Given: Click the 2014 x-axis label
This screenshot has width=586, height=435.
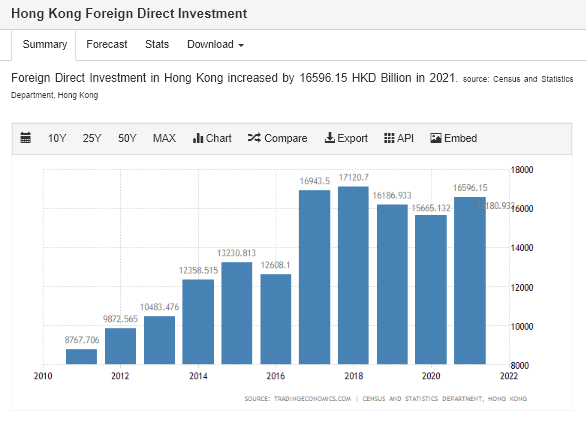Looking at the screenshot, I should point(198,376).
